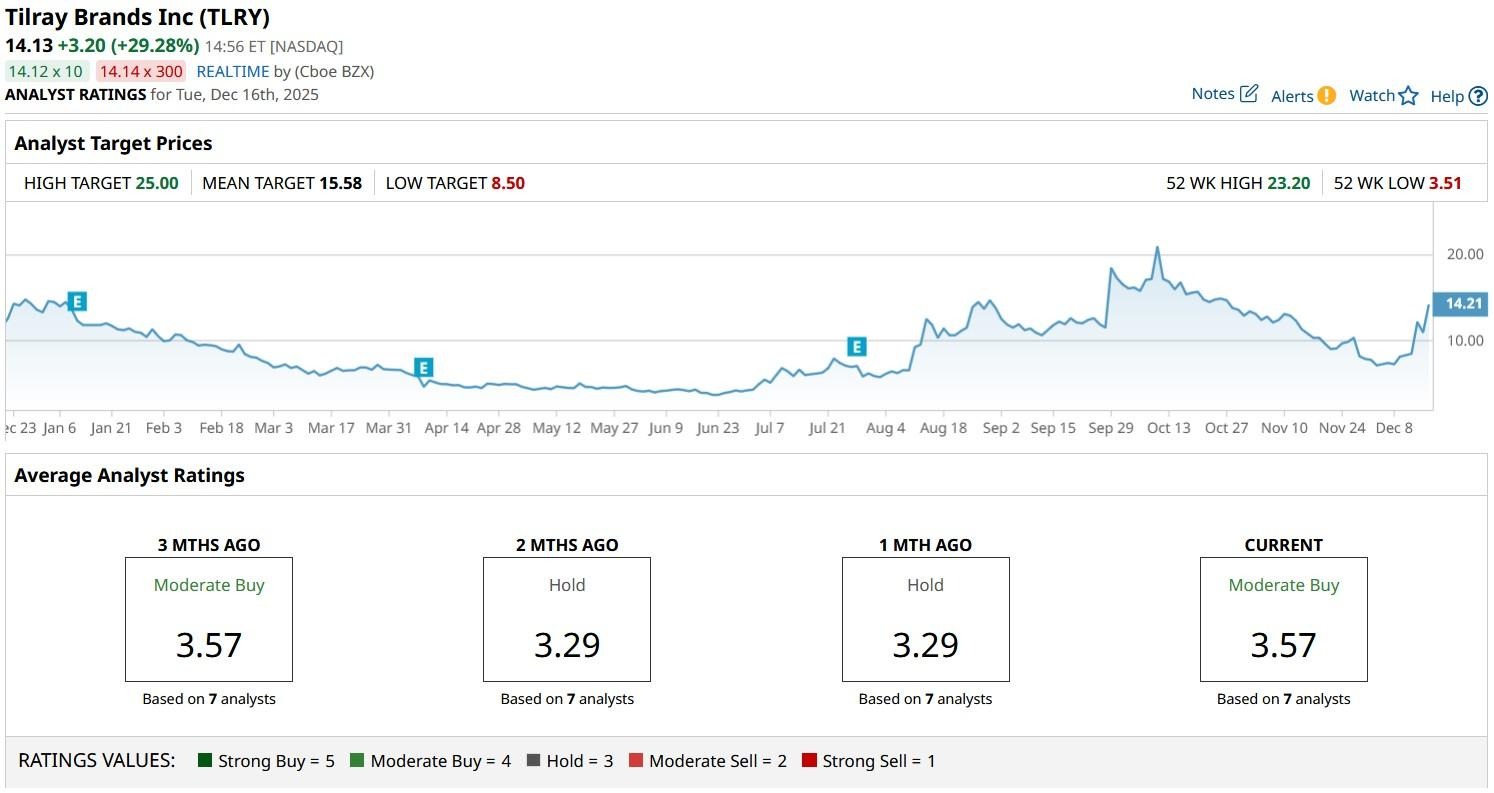Click the Jun 23 date axis label
The height and width of the screenshot is (793, 1494).
click(718, 428)
